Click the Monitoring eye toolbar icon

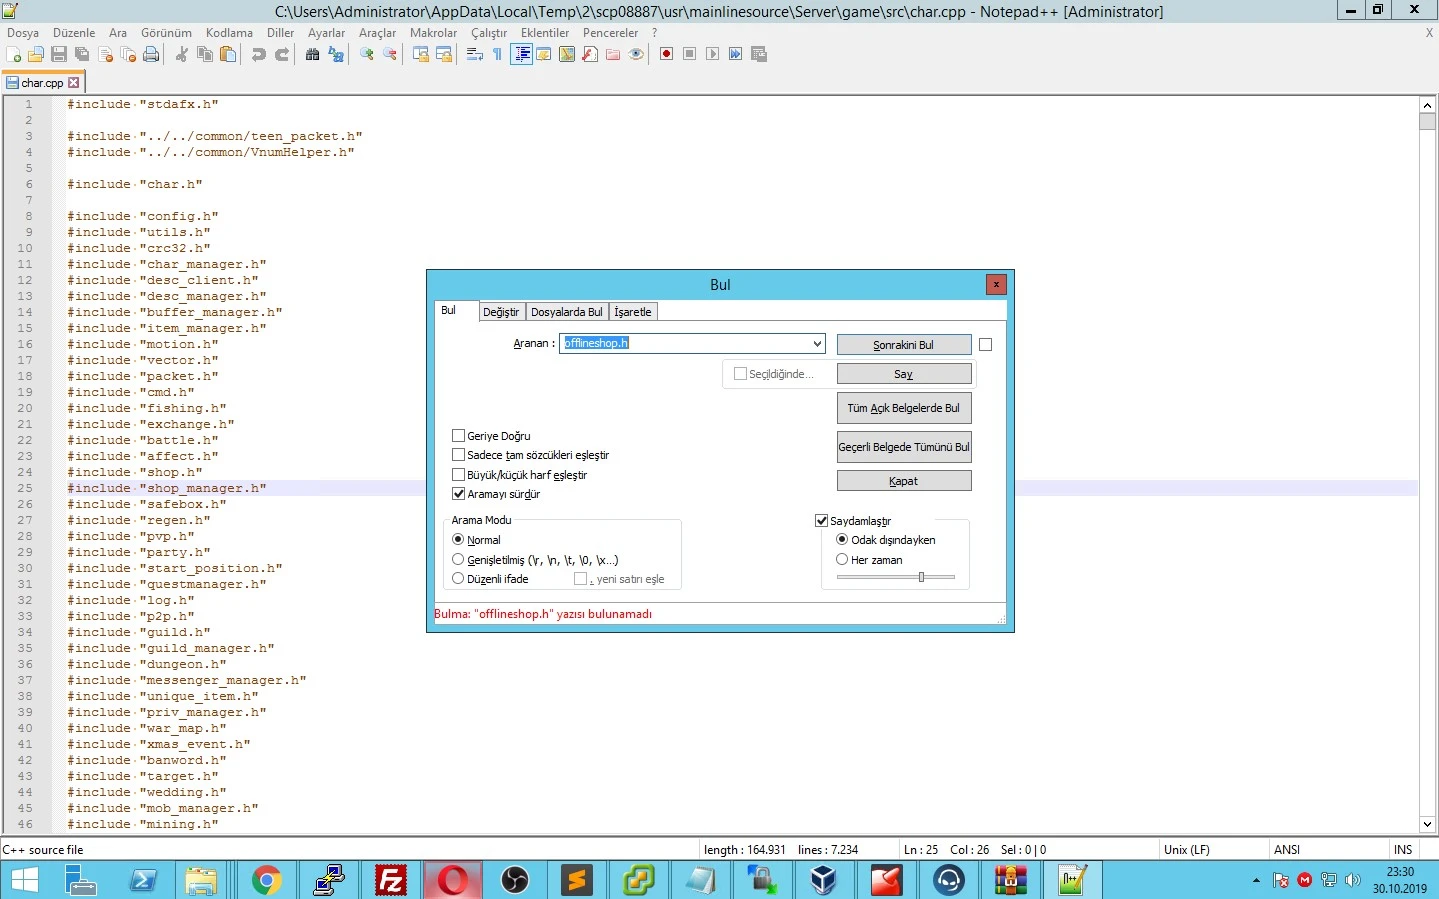pyautogui.click(x=636, y=54)
